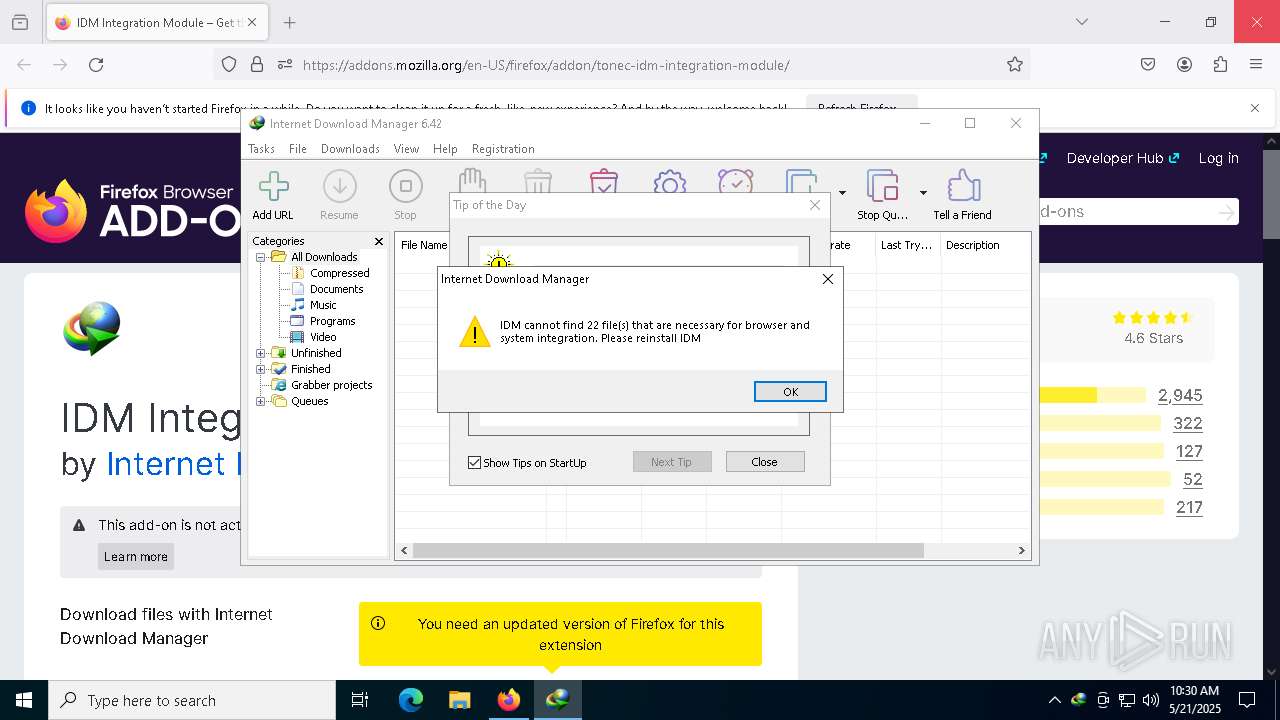Toggle Show Tips on StartUp checkbox
Image resolution: width=1280 pixels, height=720 pixels.
(475, 462)
